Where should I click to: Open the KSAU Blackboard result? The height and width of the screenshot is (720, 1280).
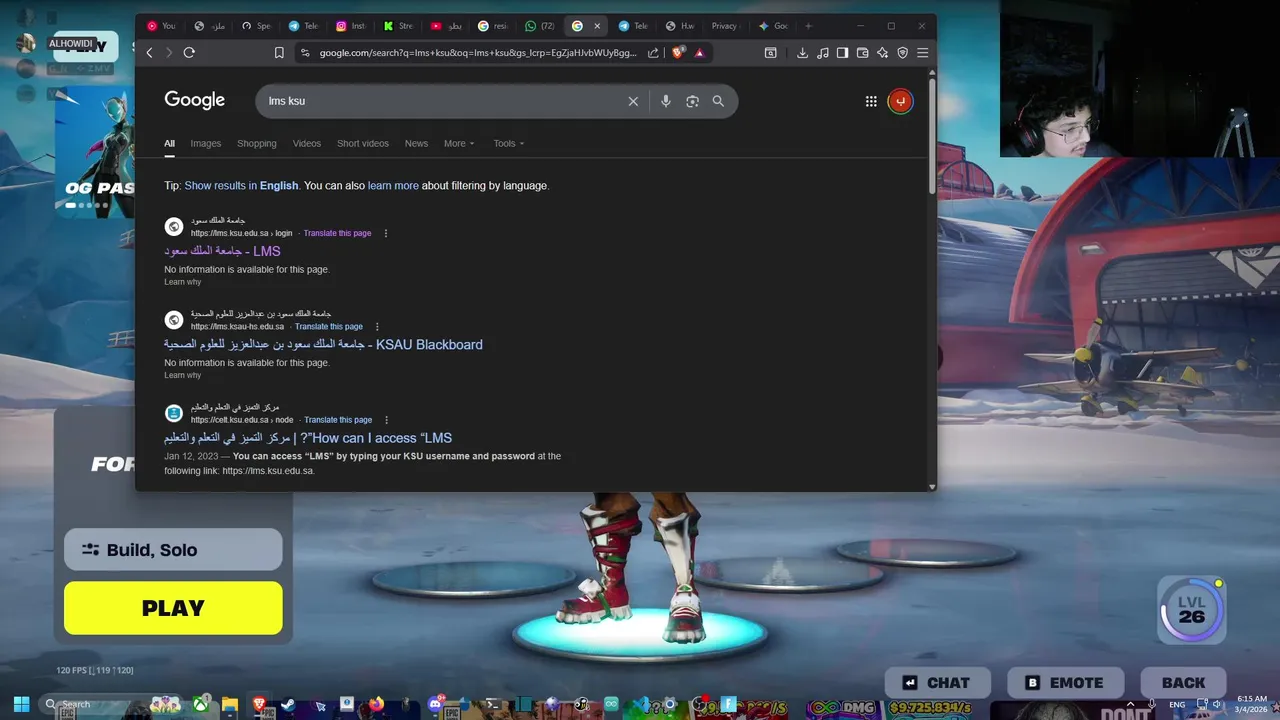323,344
